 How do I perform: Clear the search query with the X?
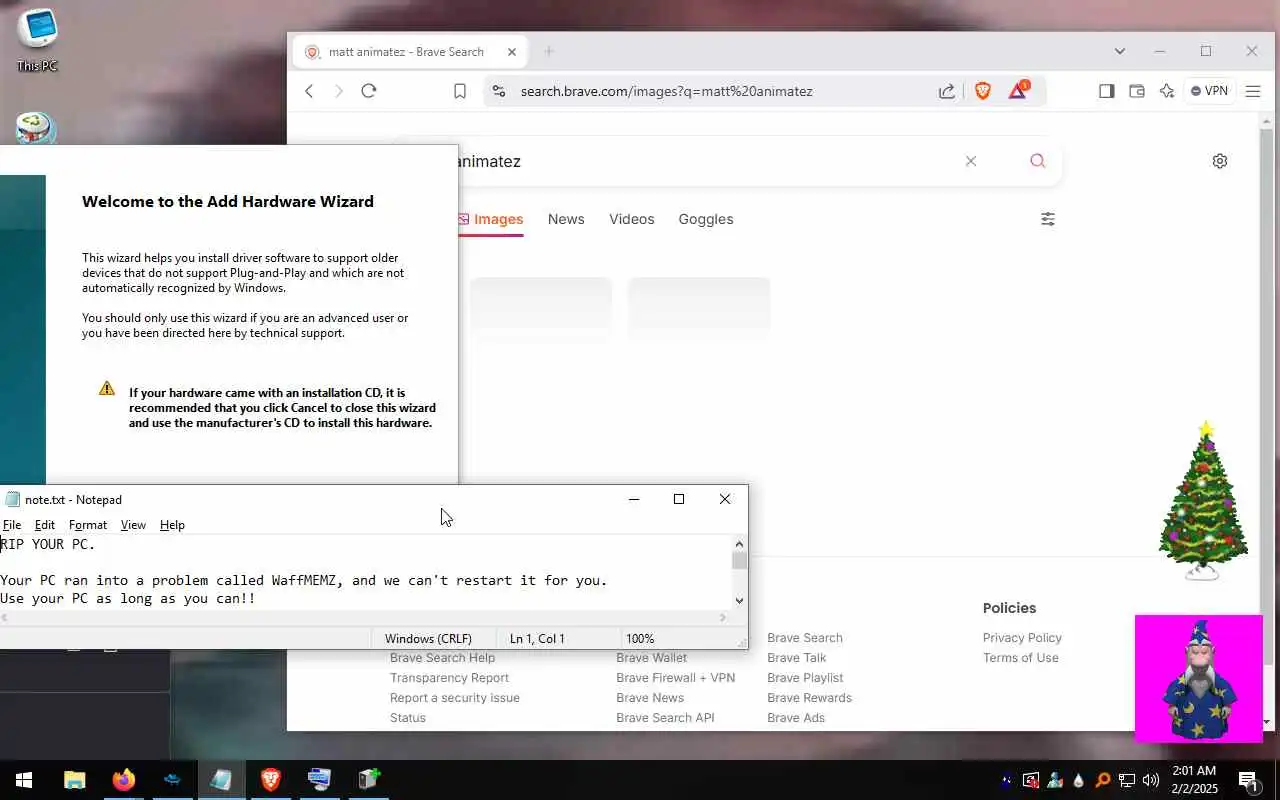coord(970,161)
